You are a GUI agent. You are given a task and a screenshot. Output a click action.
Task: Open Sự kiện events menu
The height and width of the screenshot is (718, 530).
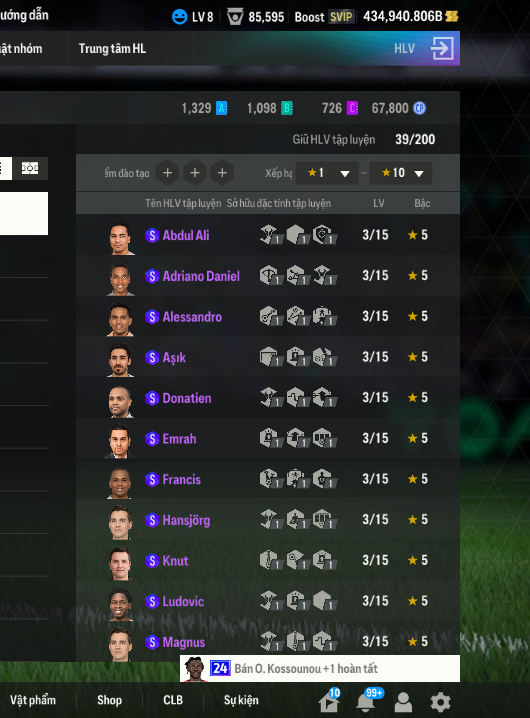(x=241, y=700)
